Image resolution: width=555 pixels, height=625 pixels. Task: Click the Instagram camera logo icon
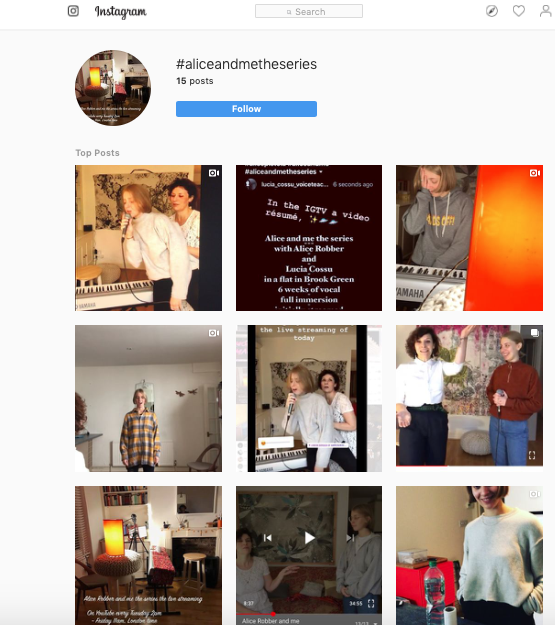73,11
